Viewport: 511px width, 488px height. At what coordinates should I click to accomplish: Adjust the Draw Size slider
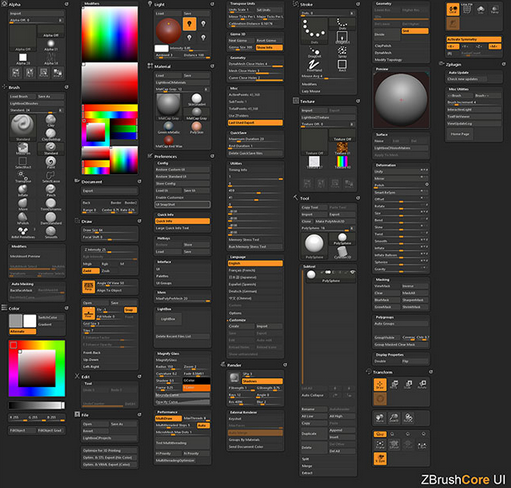click(x=109, y=230)
